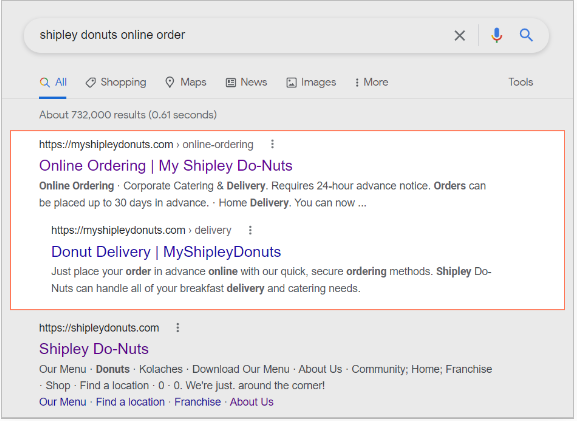Viewport: 577px width, 421px height.
Task: Open 'Online Ordering | My Shipley Do-Nuts' result
Action: (x=166, y=166)
